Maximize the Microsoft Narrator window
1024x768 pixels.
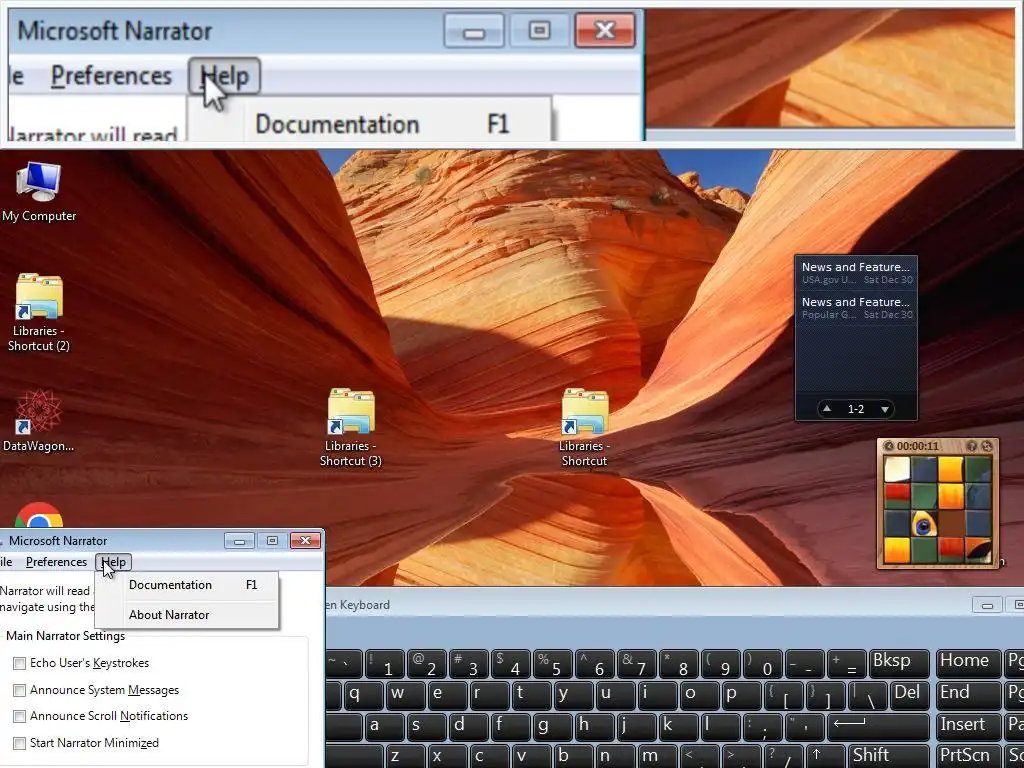tap(272, 541)
